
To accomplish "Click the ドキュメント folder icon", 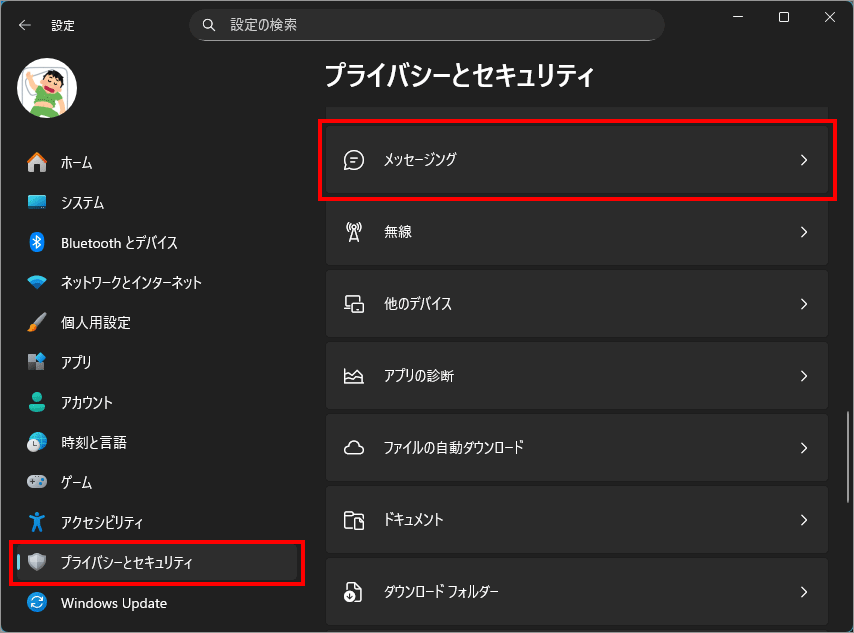I will (353, 520).
